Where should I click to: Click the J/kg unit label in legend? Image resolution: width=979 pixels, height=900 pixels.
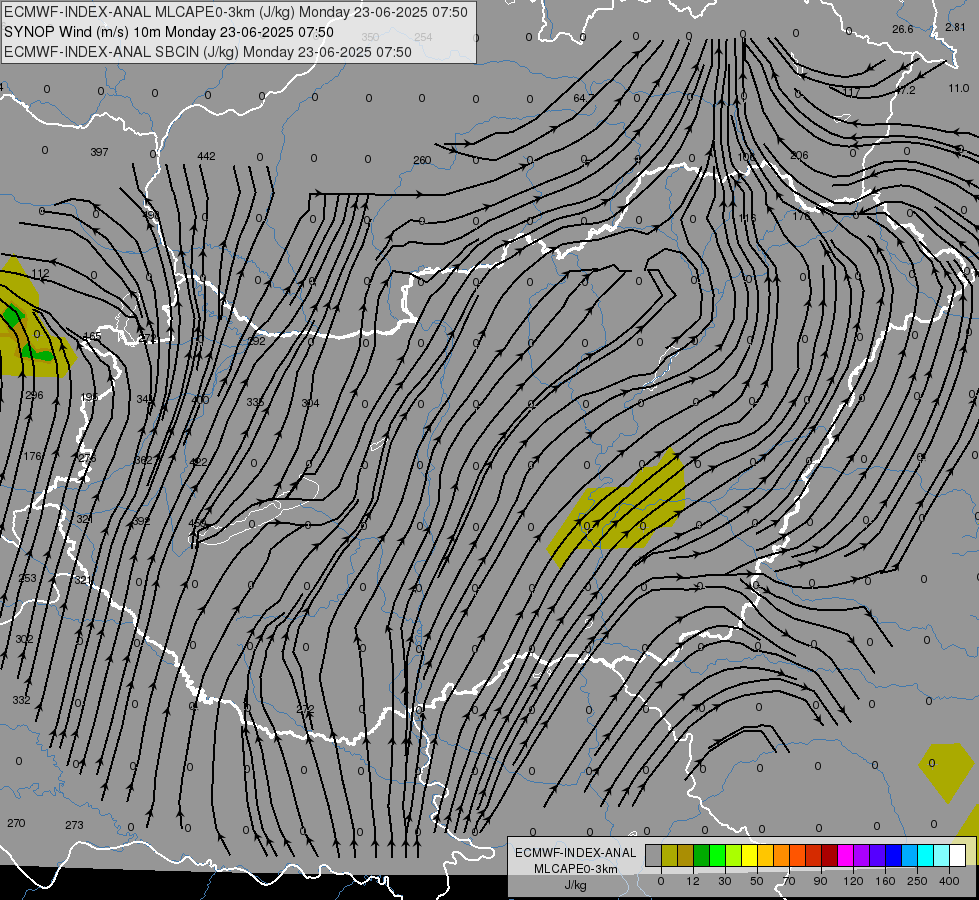pyautogui.click(x=576, y=885)
